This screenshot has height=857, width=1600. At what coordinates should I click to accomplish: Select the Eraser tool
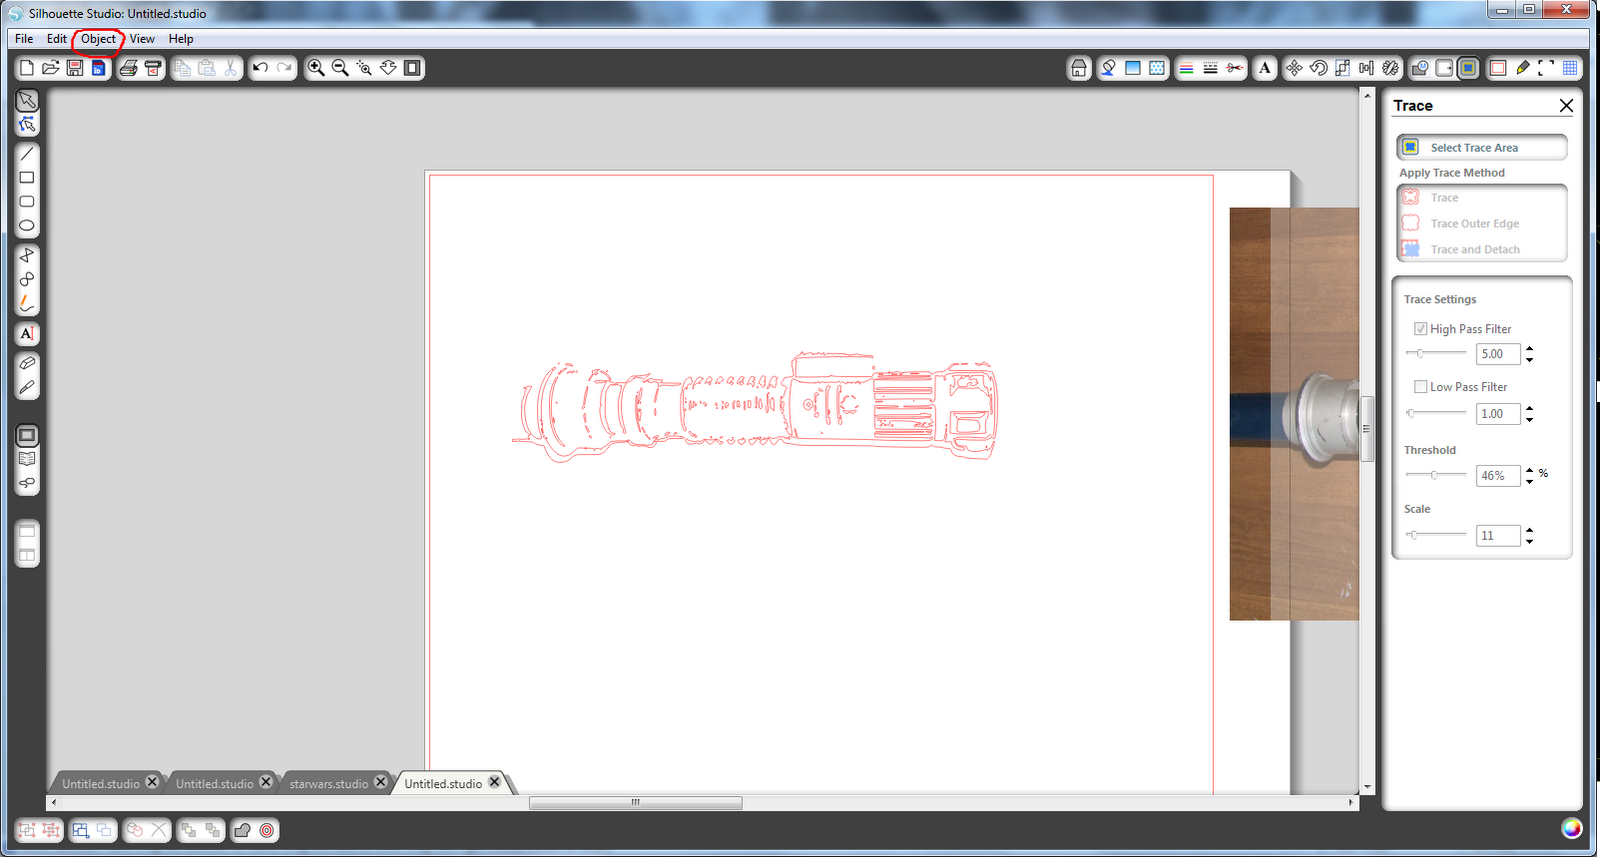click(x=27, y=363)
